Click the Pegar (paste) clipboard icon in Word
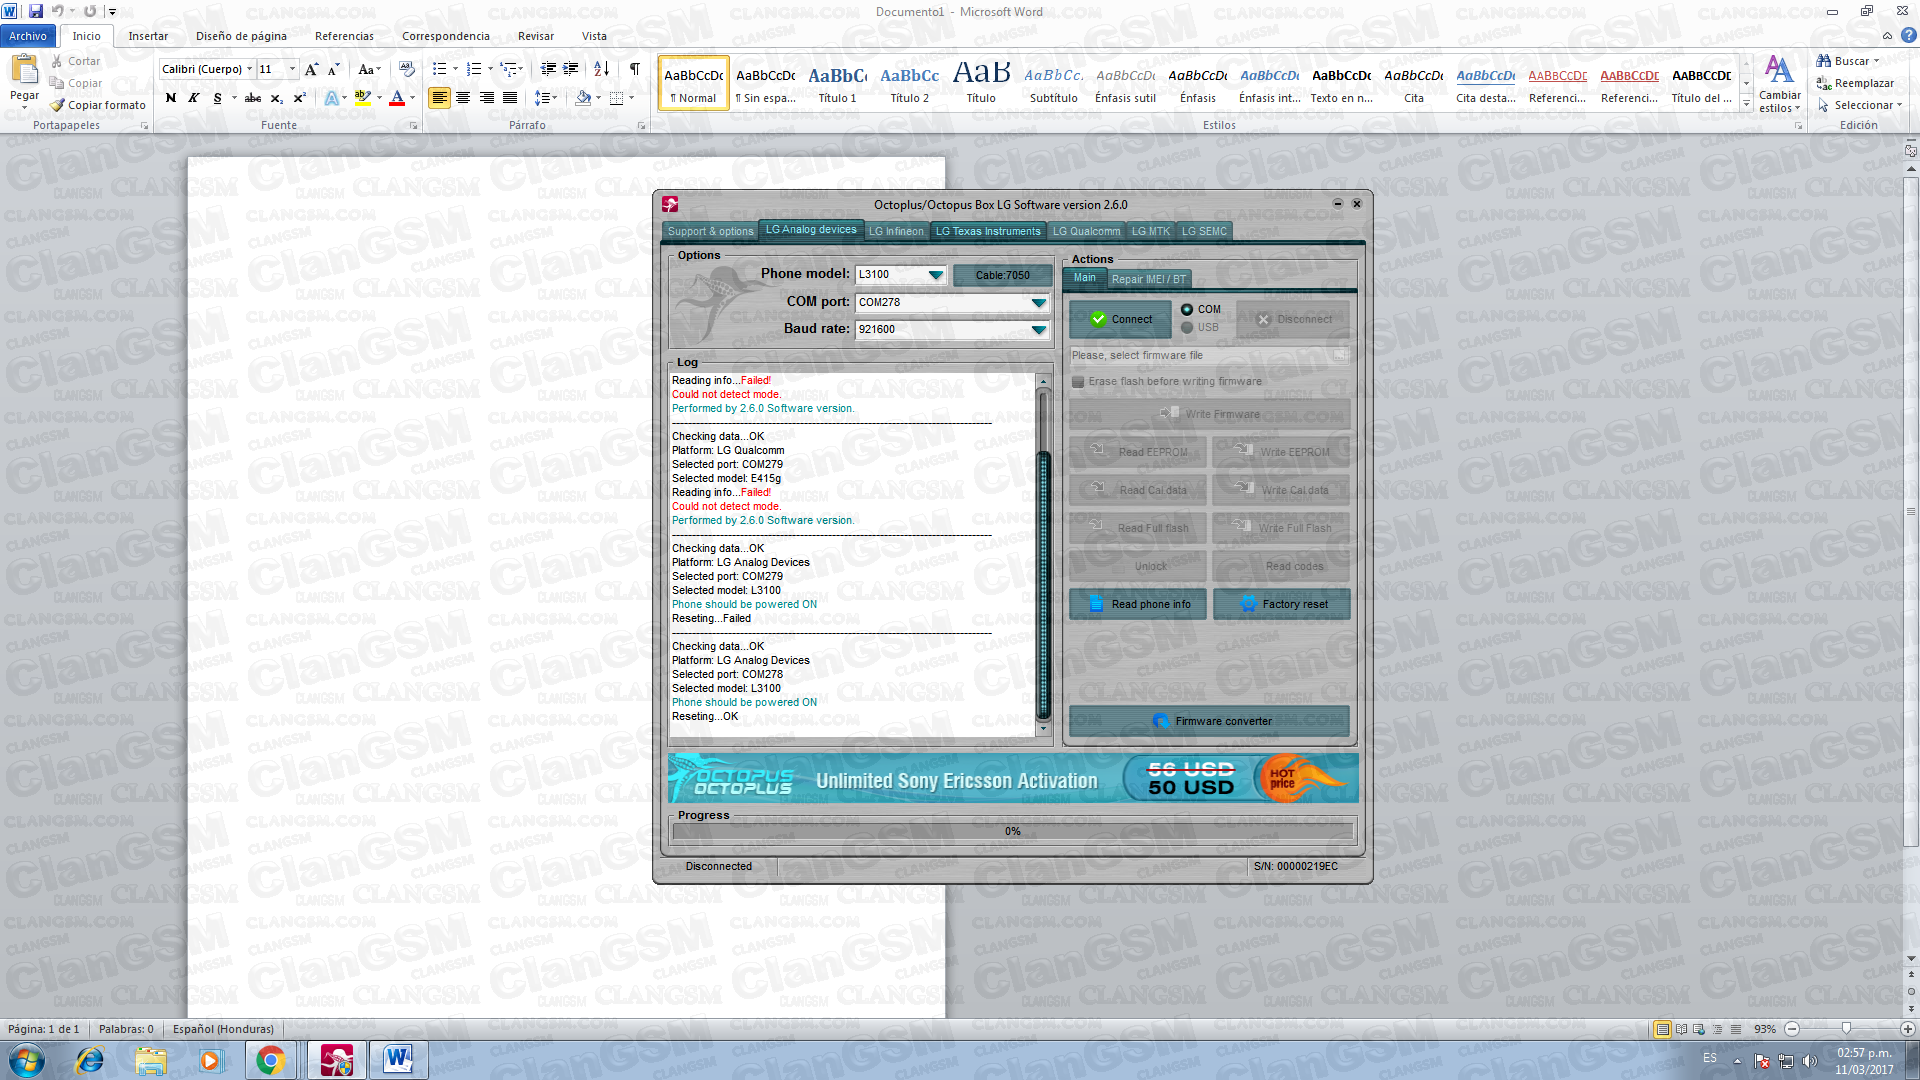Viewport: 1920px width, 1080px height. [24, 70]
